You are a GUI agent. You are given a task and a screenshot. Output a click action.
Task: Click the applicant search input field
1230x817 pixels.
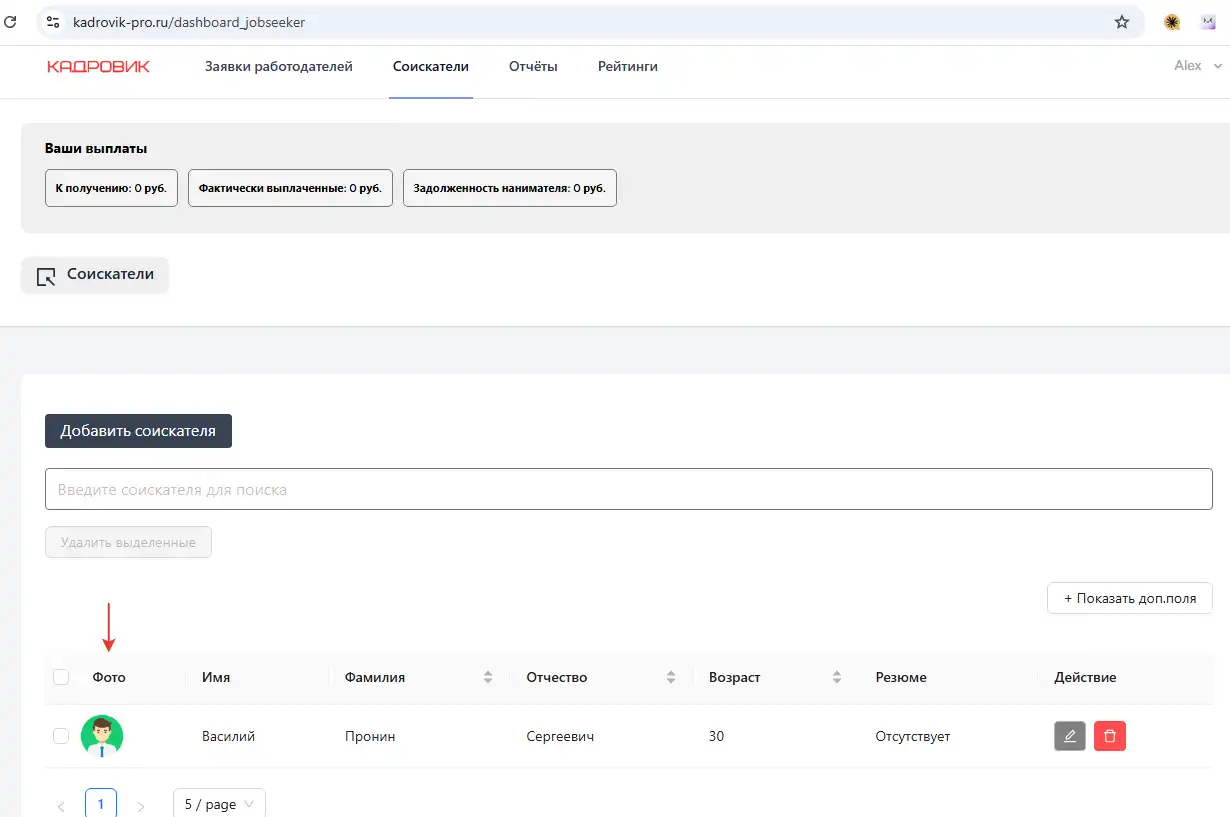click(628, 490)
